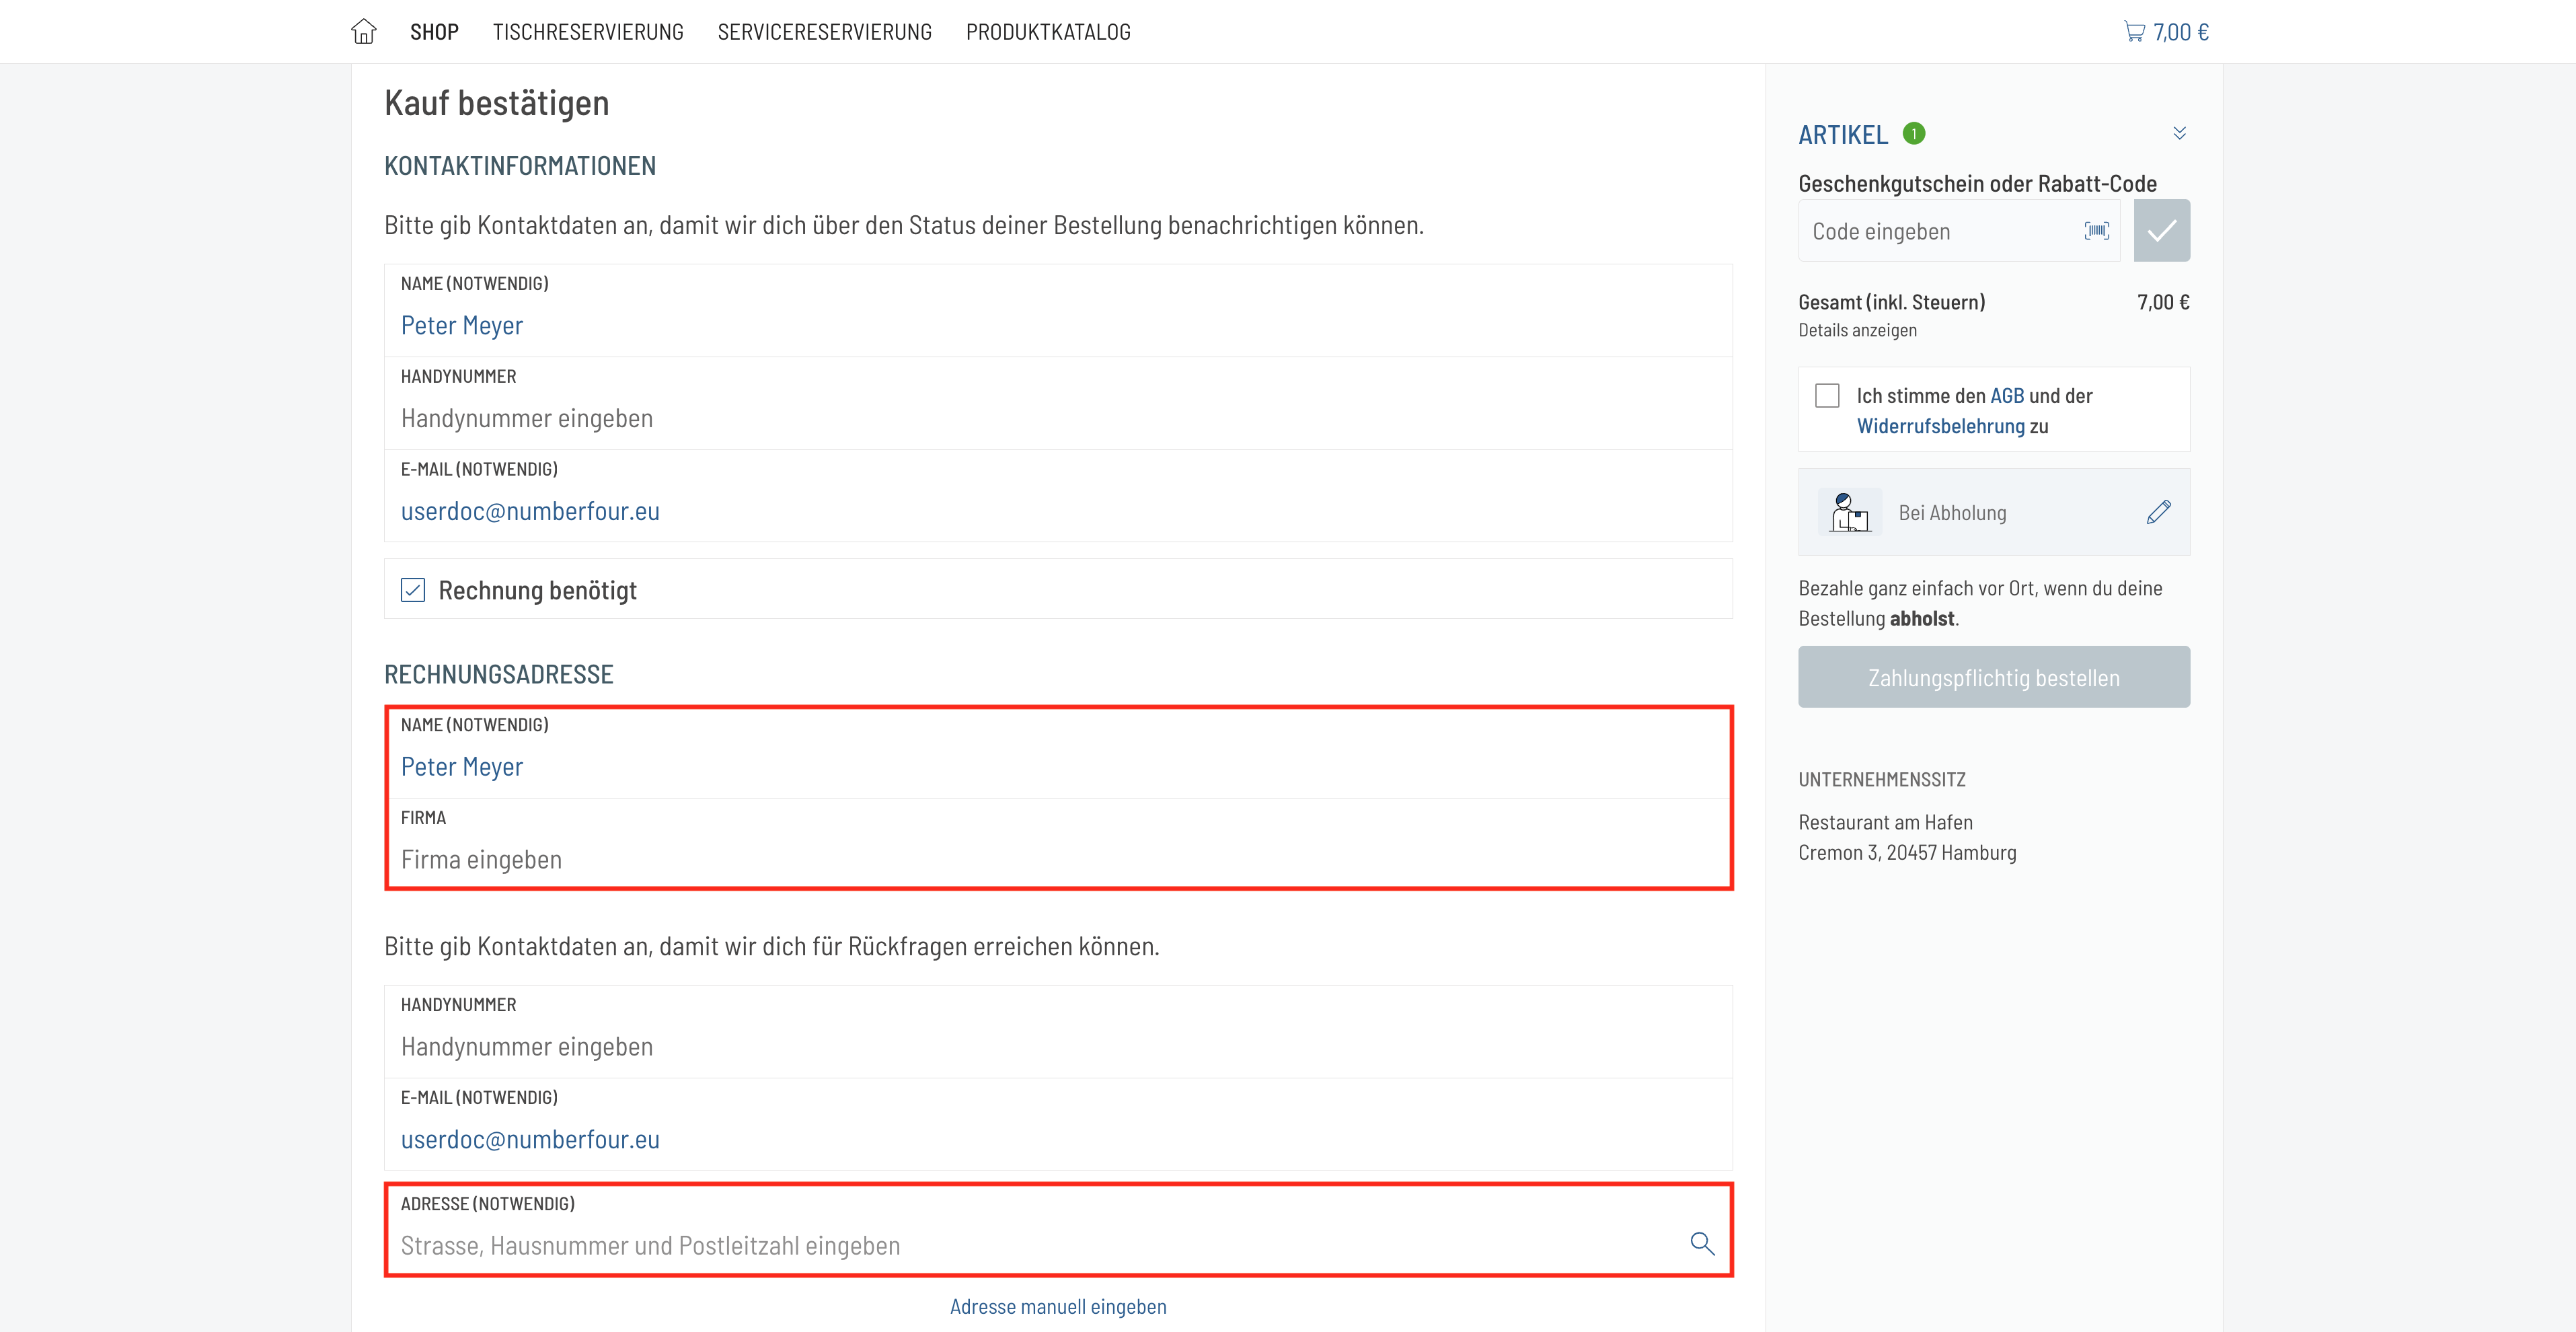The image size is (2576, 1332).
Task: Click the pickup person icon
Action: 1849,512
